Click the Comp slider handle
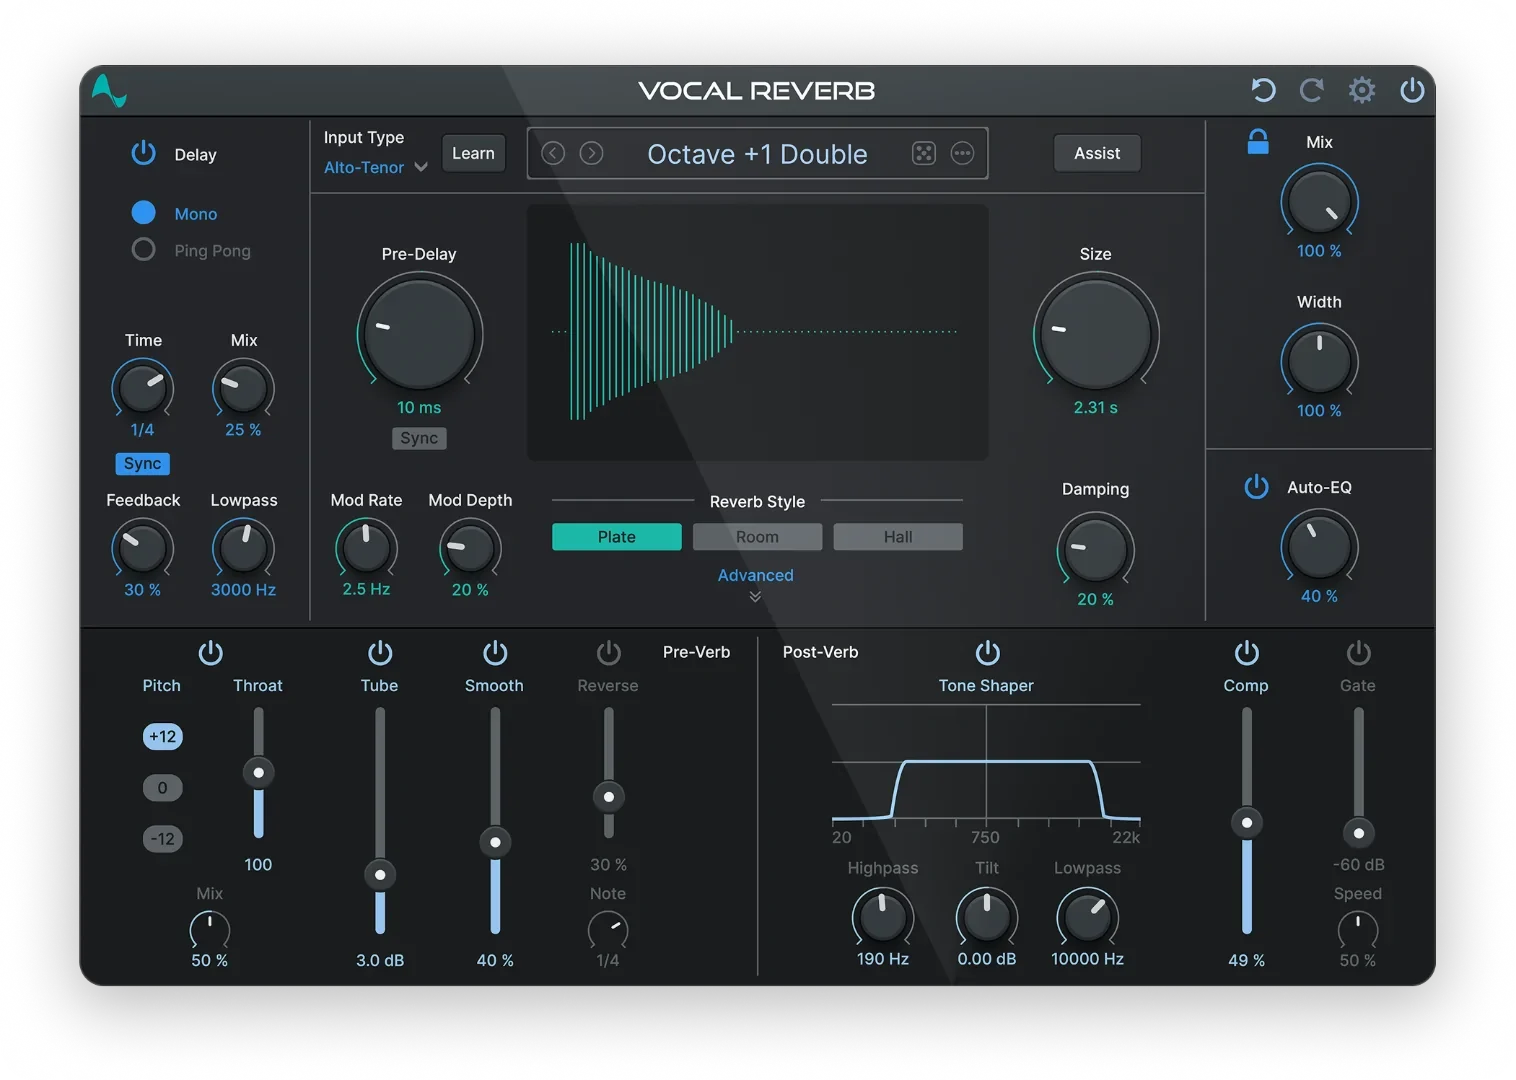This screenshot has width=1516, height=1080. click(1246, 823)
